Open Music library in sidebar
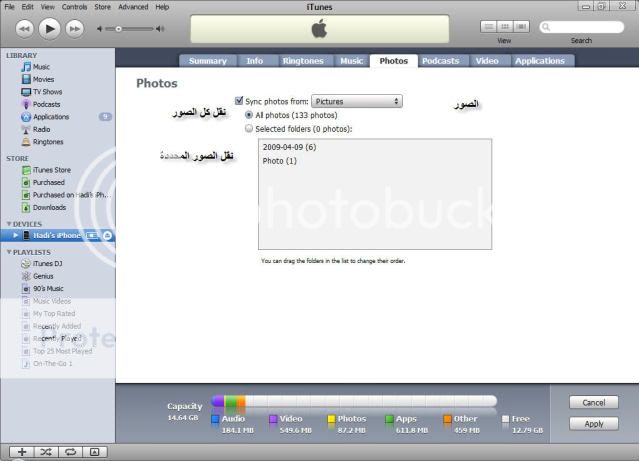This screenshot has height=461, width=639. click(x=41, y=67)
